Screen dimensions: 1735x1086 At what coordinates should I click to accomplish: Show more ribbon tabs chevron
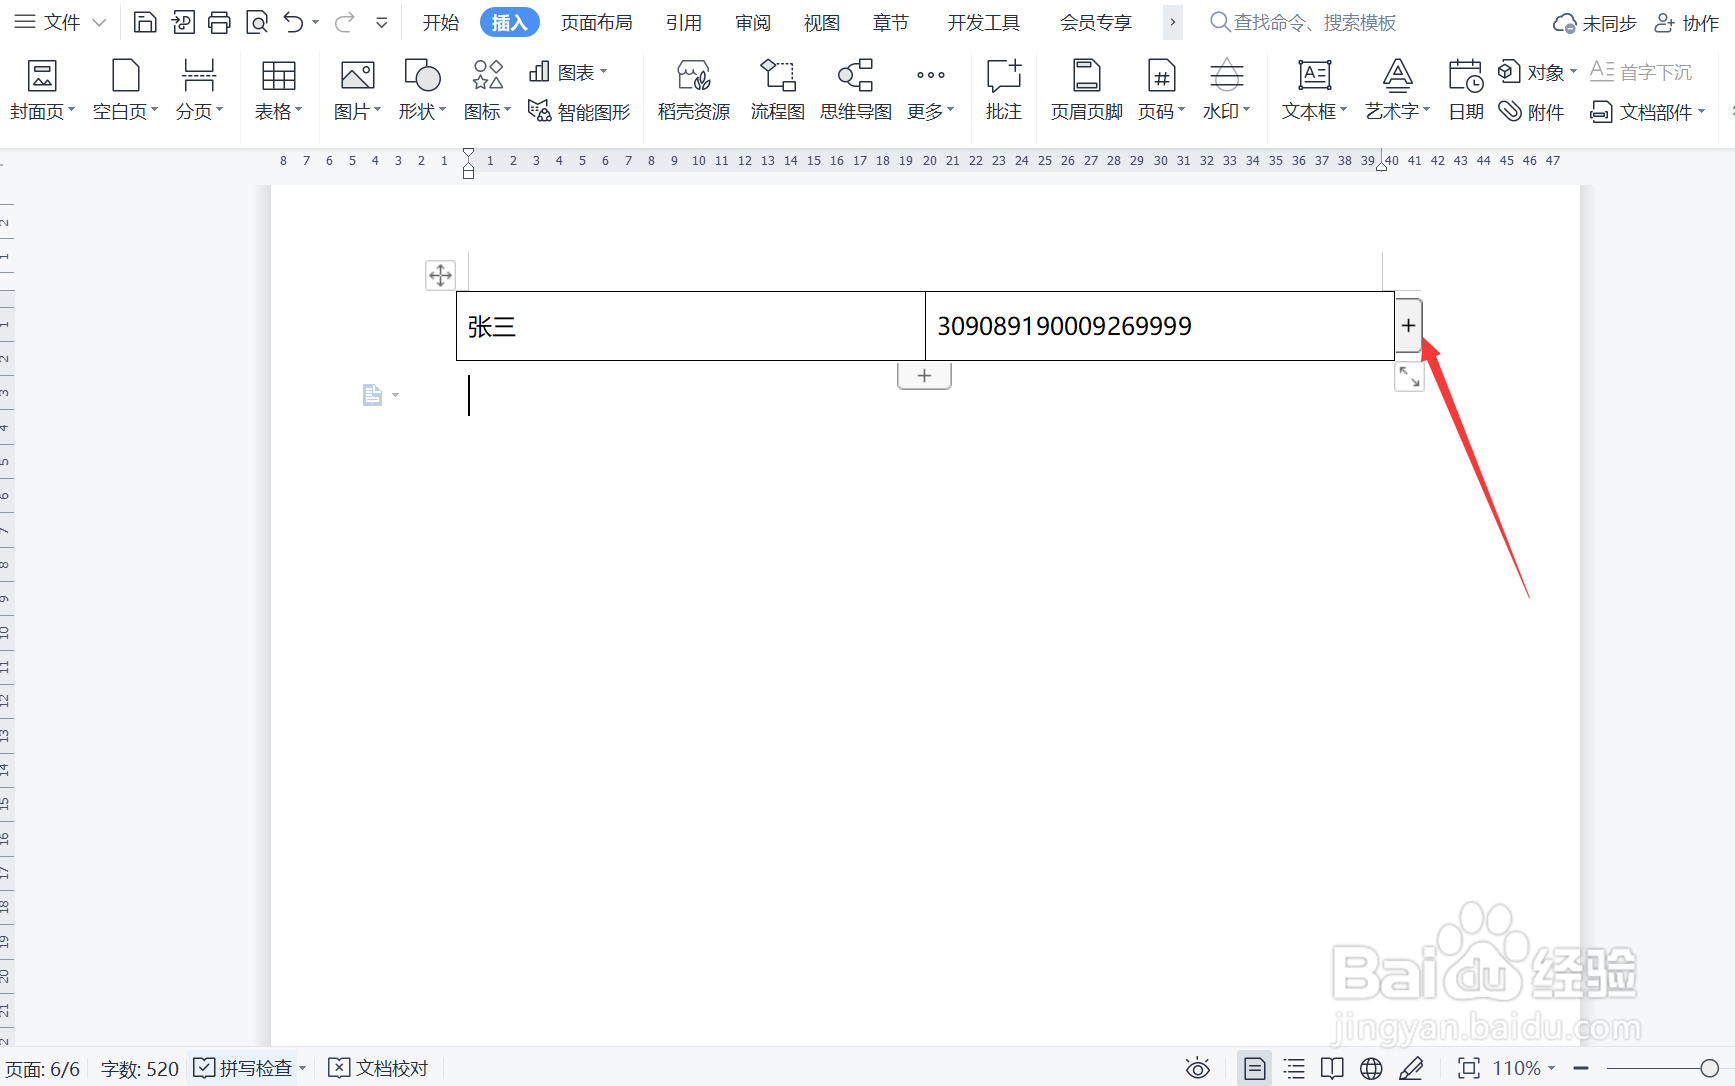tap(1173, 22)
